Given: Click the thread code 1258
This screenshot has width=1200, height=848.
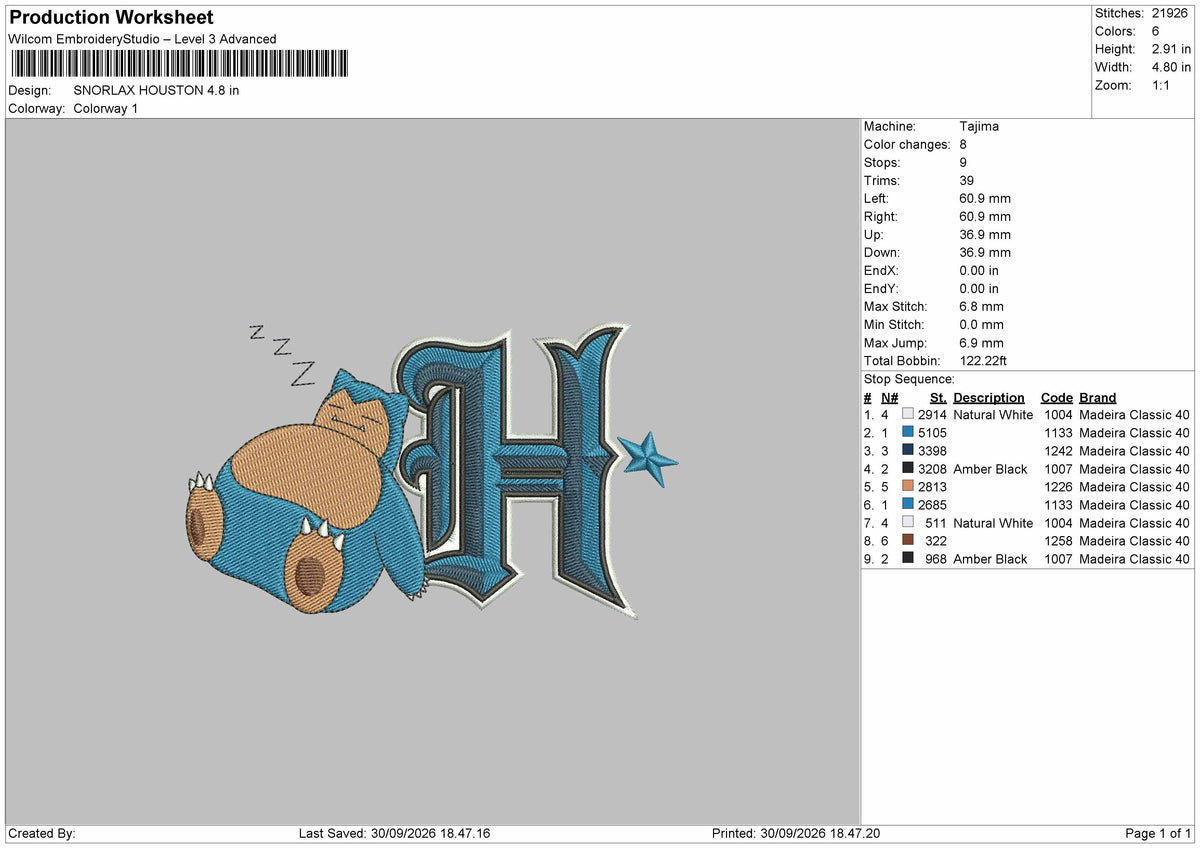Looking at the screenshot, I should coord(1058,541).
